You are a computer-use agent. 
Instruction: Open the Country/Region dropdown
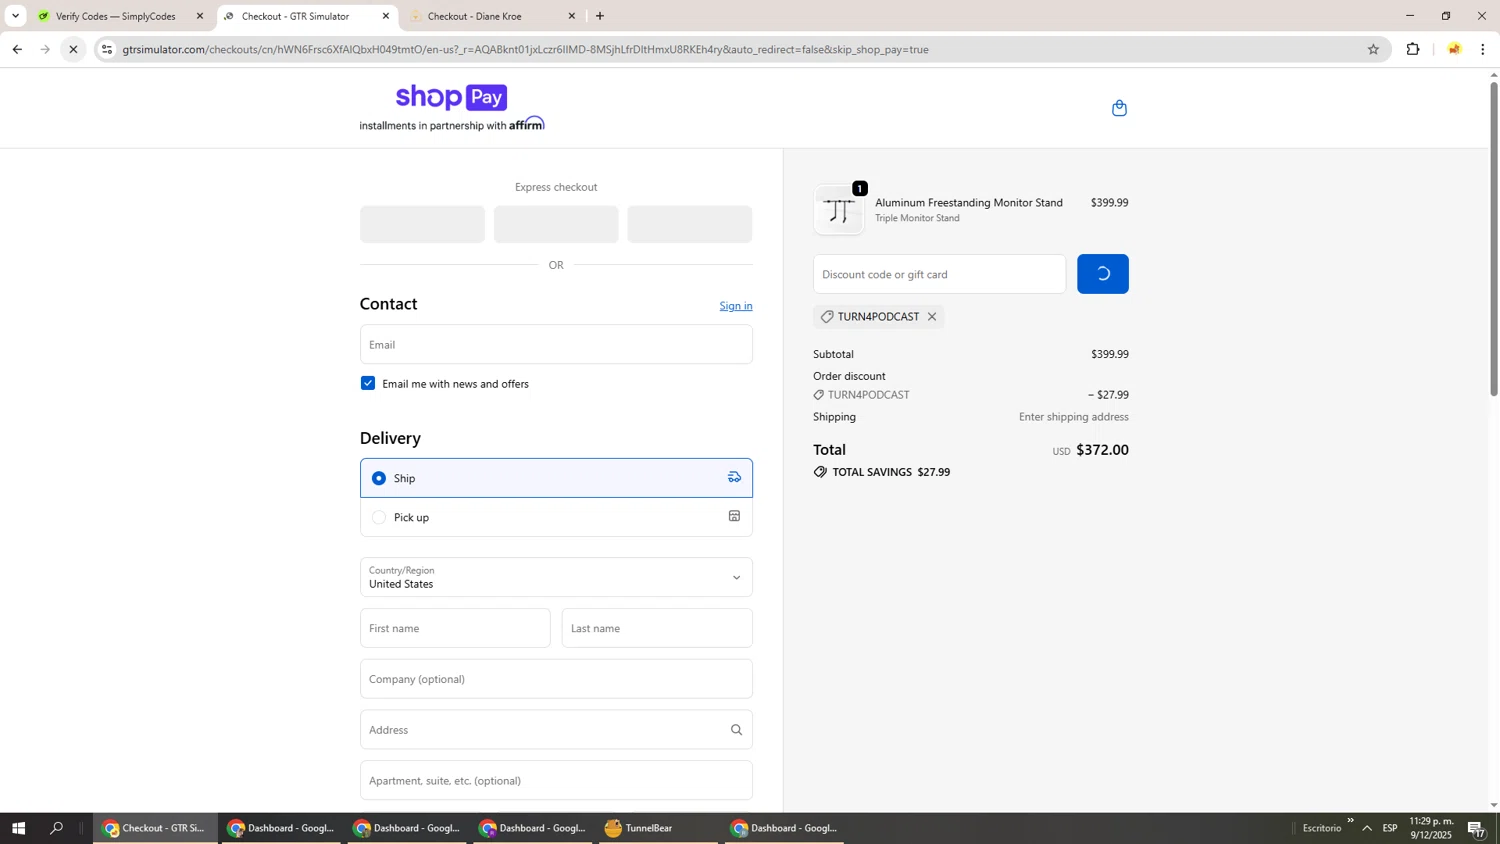coord(556,577)
